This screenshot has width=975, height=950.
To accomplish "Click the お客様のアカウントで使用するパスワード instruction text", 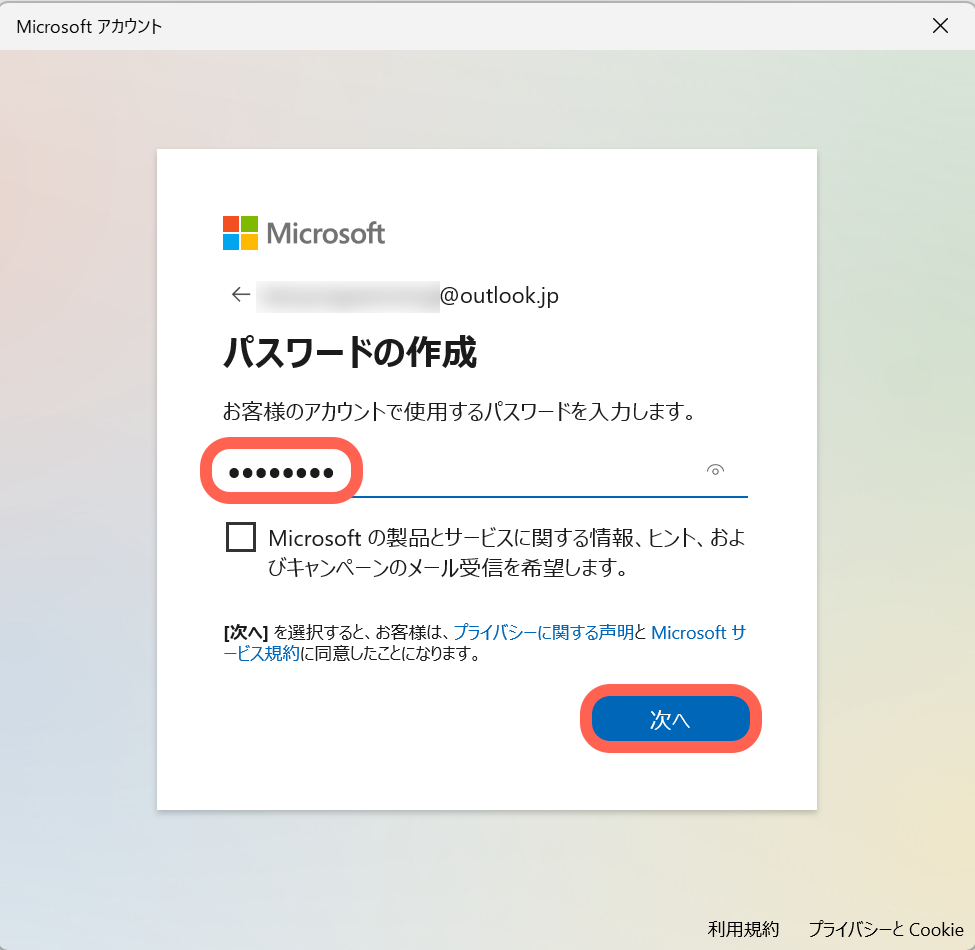I will point(459,412).
